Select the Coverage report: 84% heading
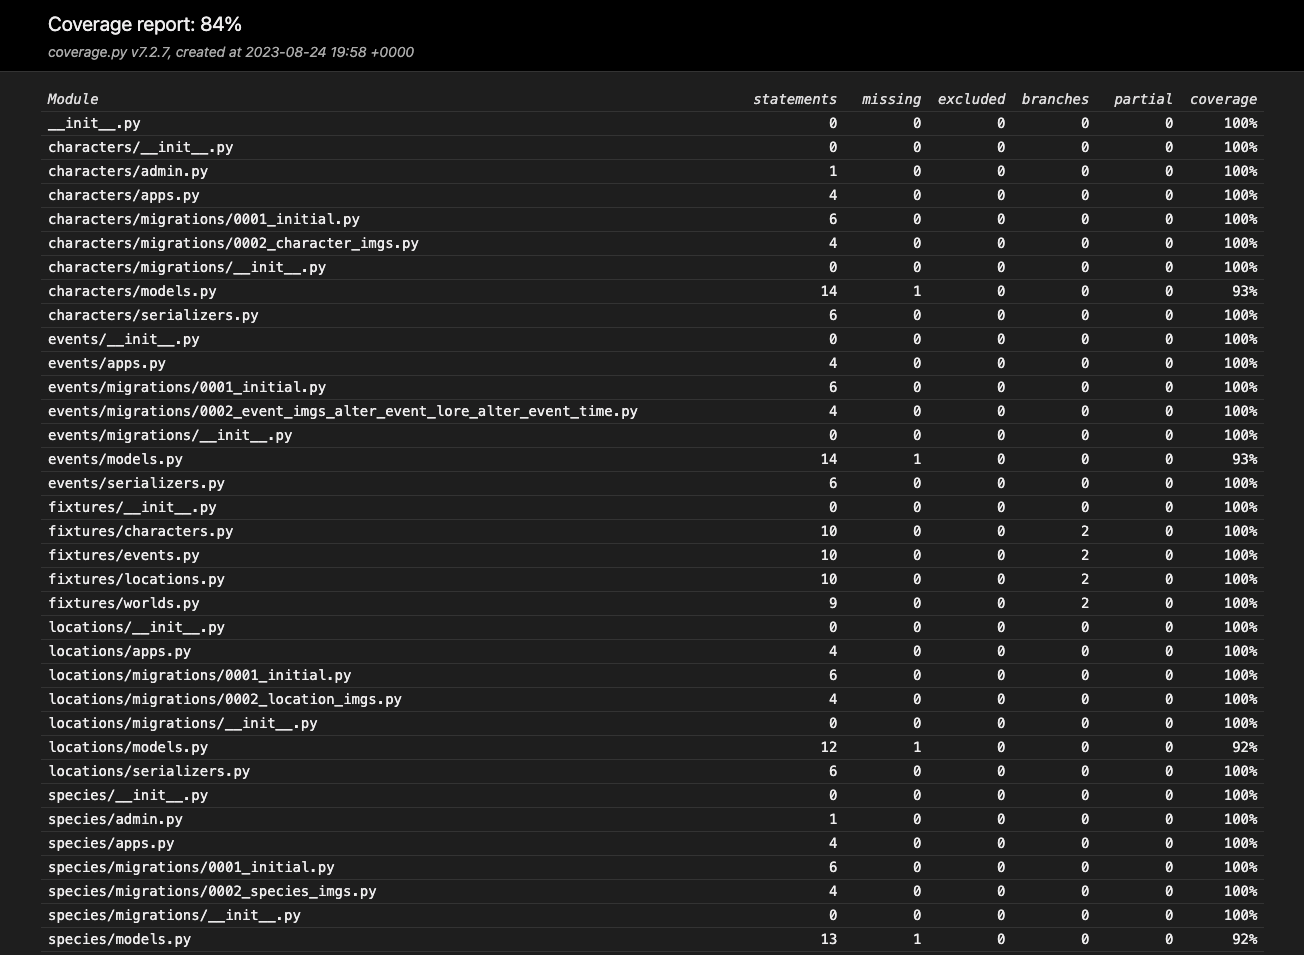Viewport: 1304px width, 955px height. [145, 24]
